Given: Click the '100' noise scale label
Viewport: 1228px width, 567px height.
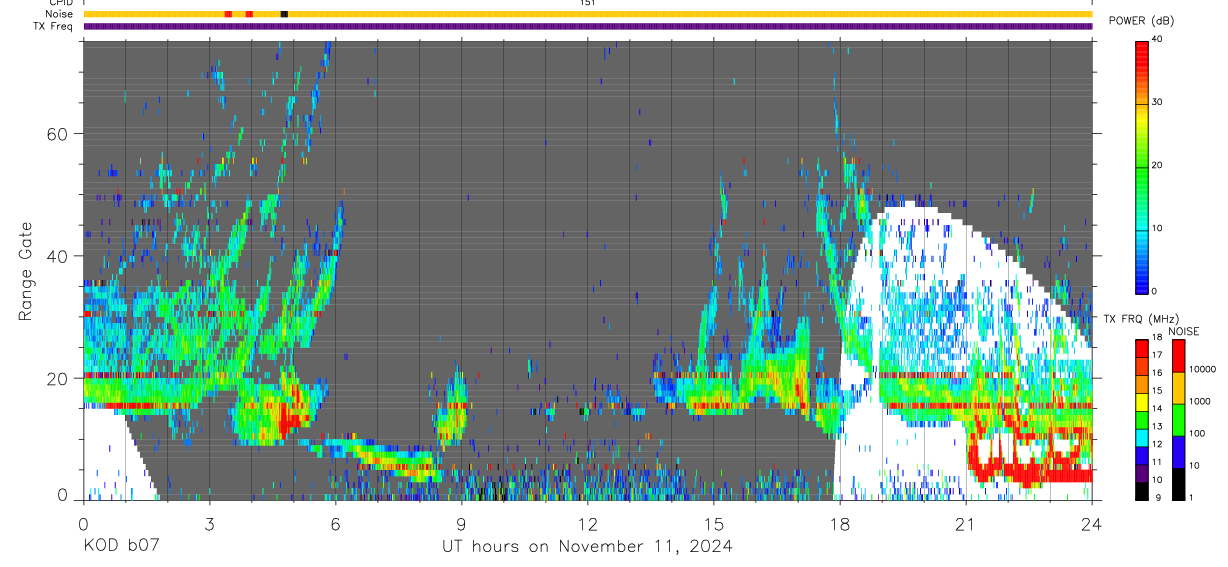Looking at the screenshot, I should coord(1198,433).
